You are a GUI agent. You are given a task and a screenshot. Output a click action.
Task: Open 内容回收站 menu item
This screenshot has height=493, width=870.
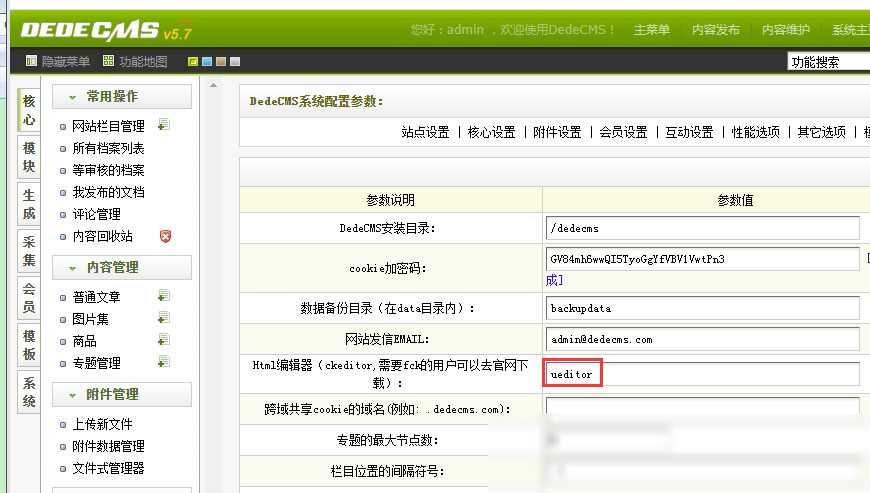(103, 236)
